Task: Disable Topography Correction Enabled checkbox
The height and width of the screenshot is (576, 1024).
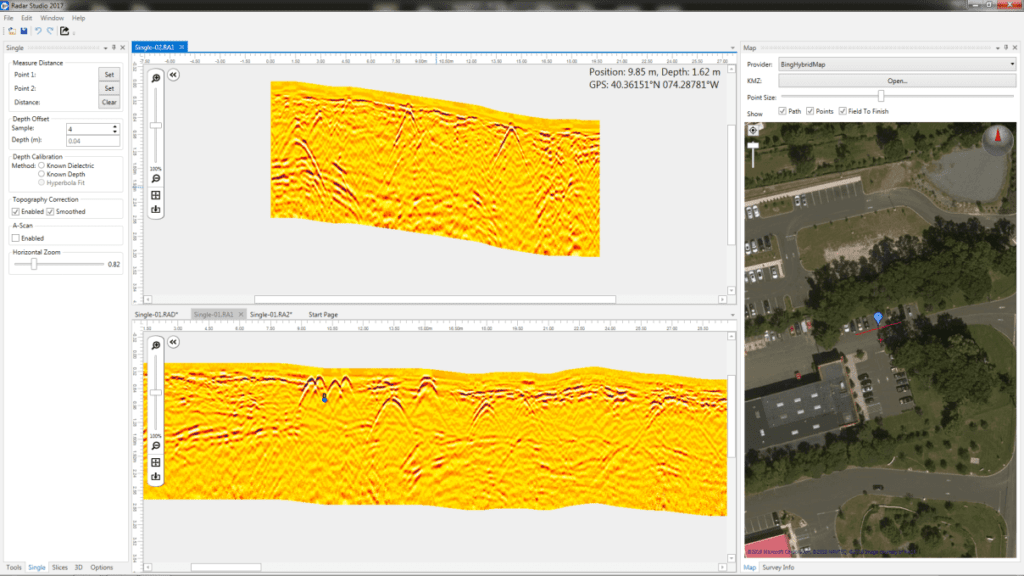Action: coord(15,212)
